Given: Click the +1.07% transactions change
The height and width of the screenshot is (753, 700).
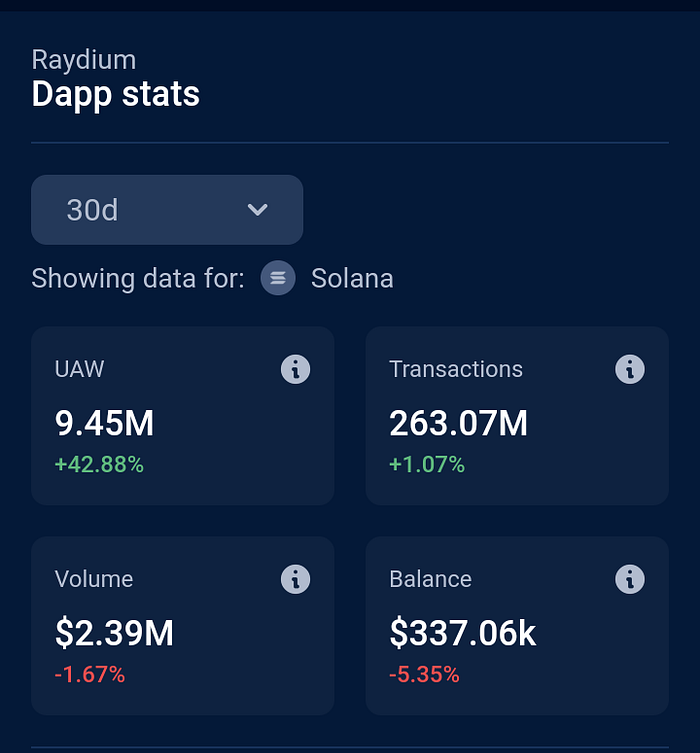Looking at the screenshot, I should click(427, 464).
